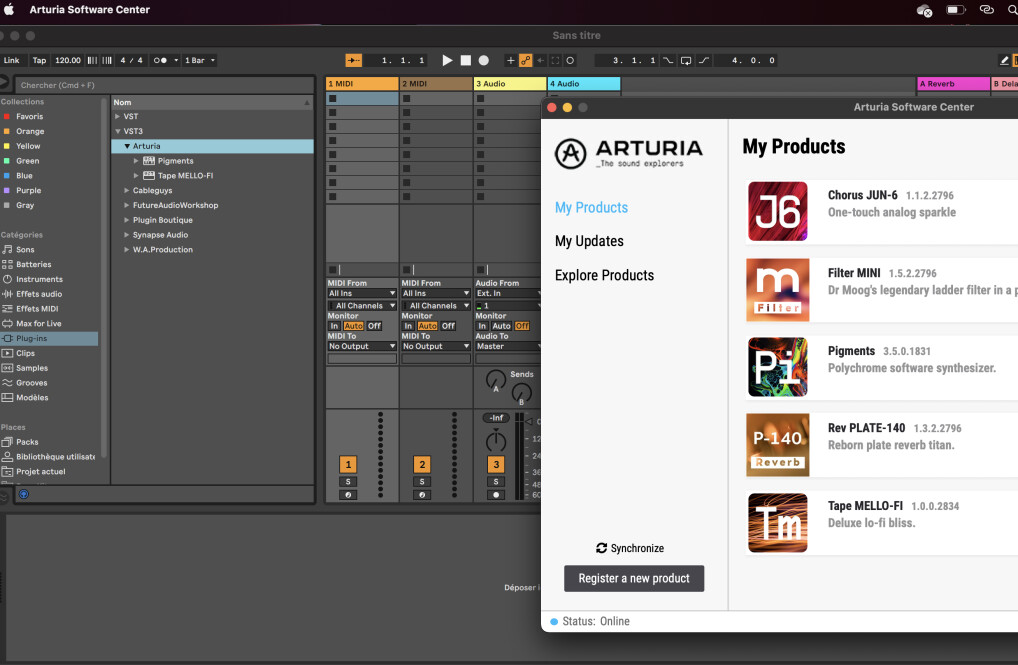Arm track 3 for recording
The width and height of the screenshot is (1018, 665).
pyautogui.click(x=496, y=495)
